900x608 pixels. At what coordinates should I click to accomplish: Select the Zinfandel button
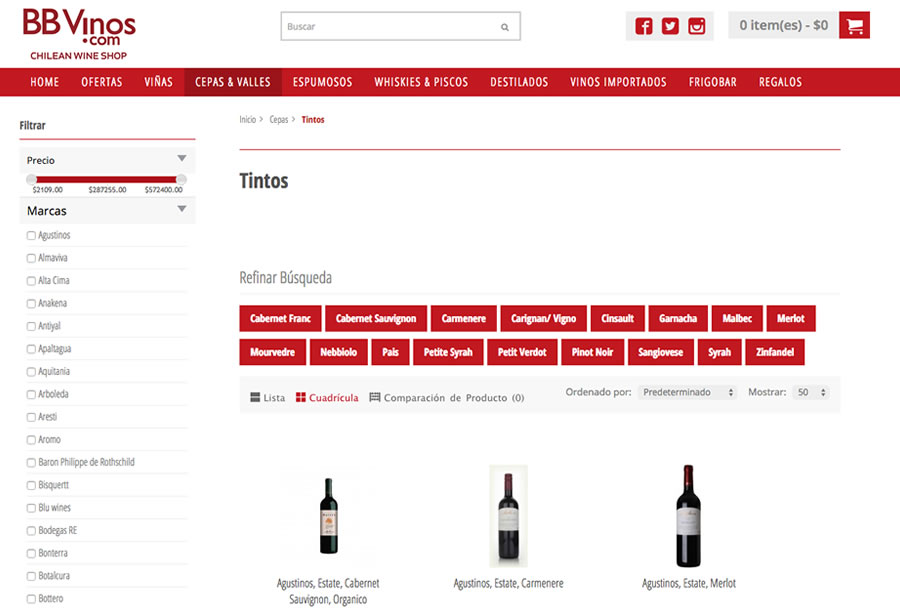tap(775, 352)
